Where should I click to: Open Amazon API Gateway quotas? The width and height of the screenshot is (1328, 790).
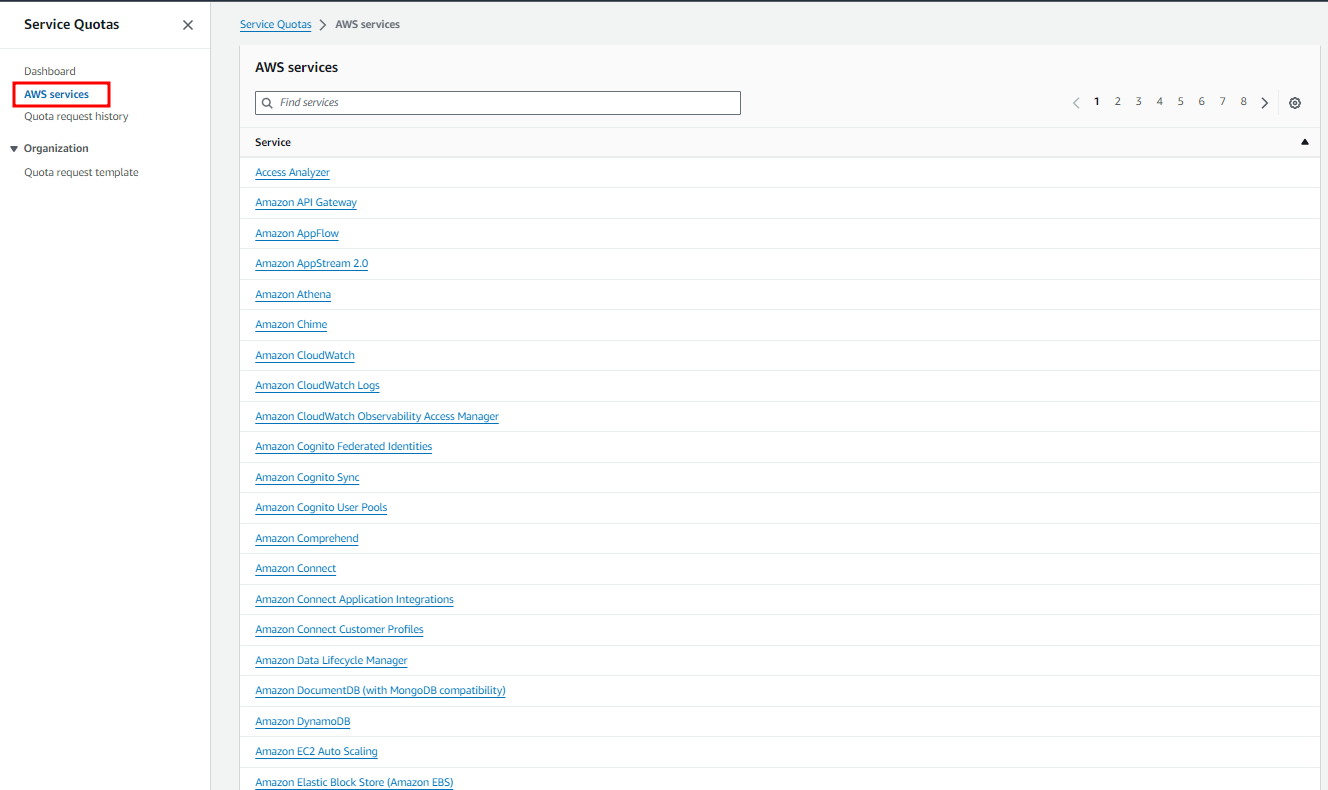306,202
